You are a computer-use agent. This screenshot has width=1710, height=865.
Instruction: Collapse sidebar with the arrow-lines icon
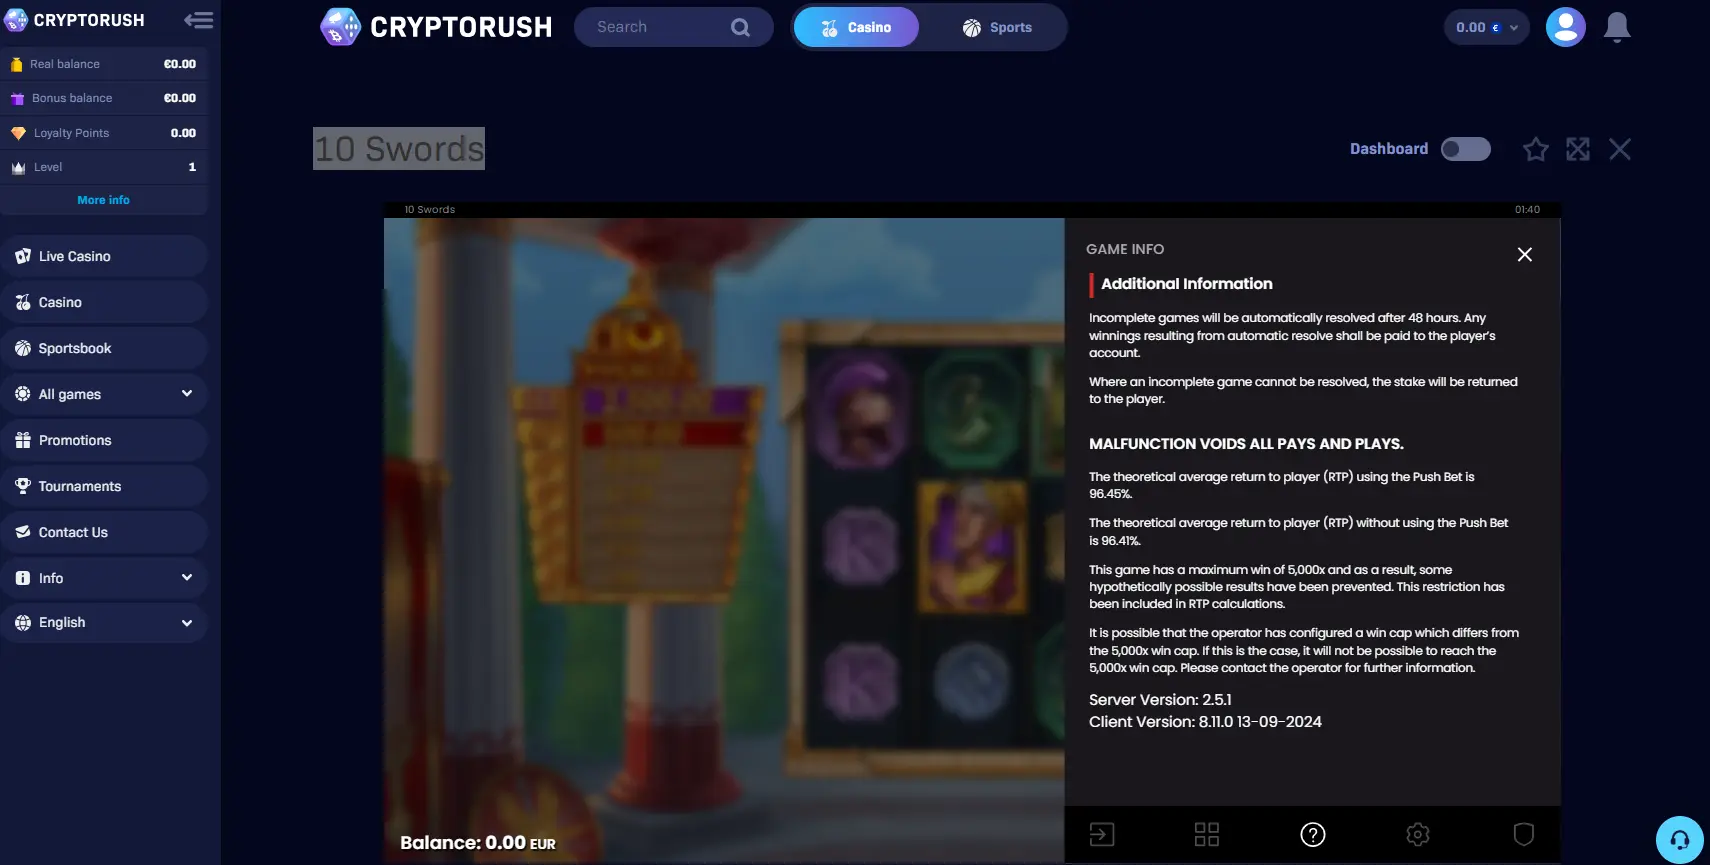tap(198, 20)
